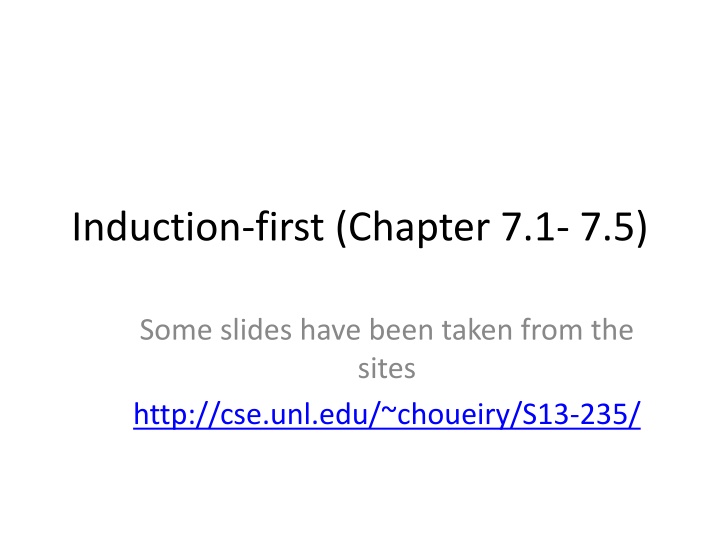Click the 'http://' portion of the link

point(176,415)
